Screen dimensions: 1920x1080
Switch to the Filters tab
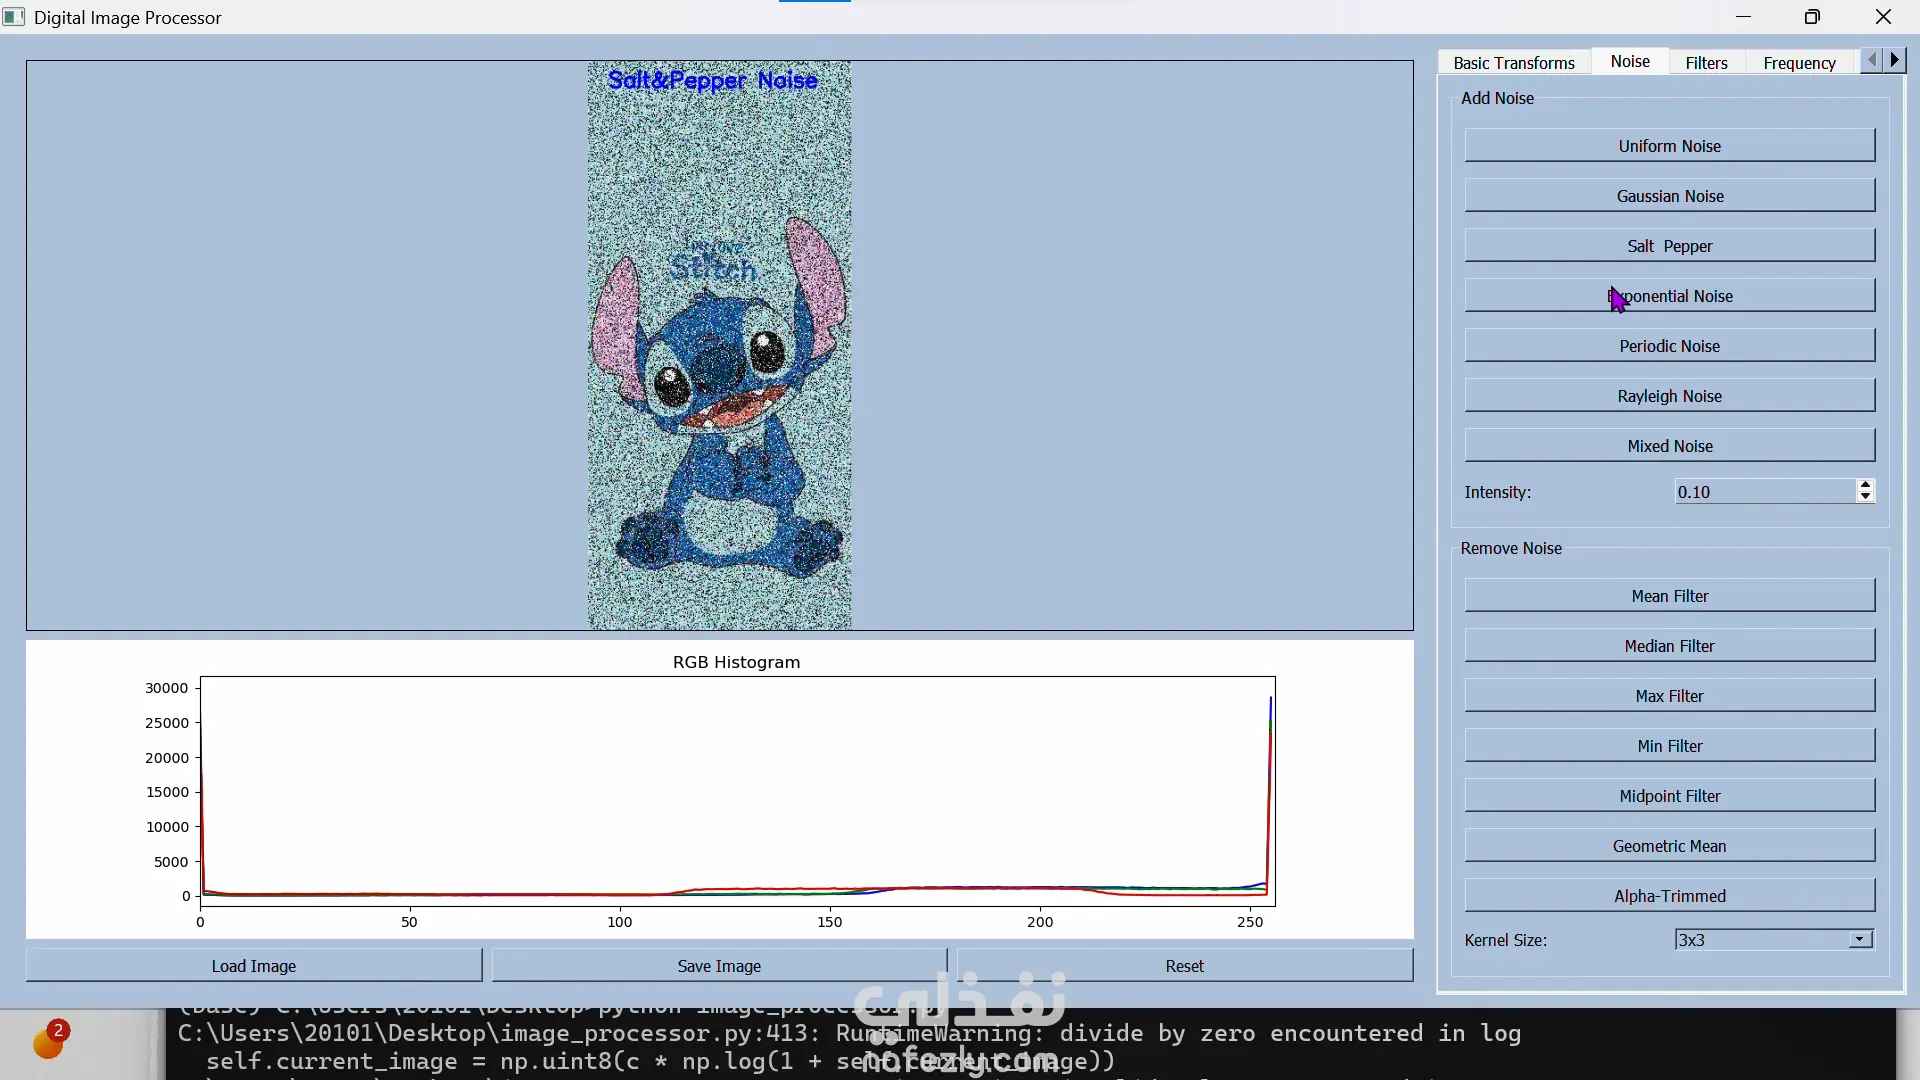pos(1706,62)
